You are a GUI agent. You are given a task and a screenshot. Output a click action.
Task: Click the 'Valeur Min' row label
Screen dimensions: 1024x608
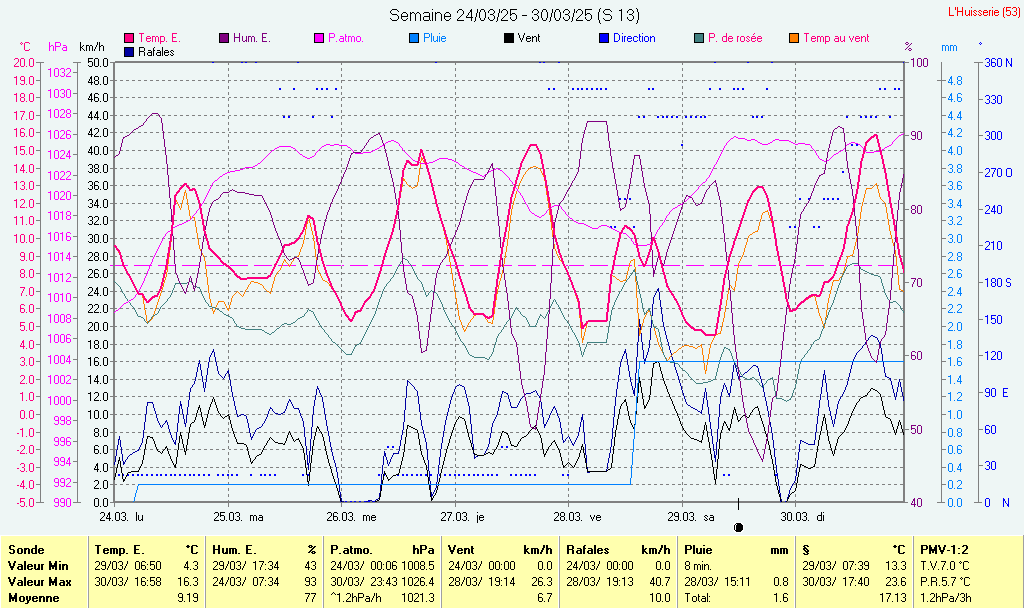coord(38,566)
